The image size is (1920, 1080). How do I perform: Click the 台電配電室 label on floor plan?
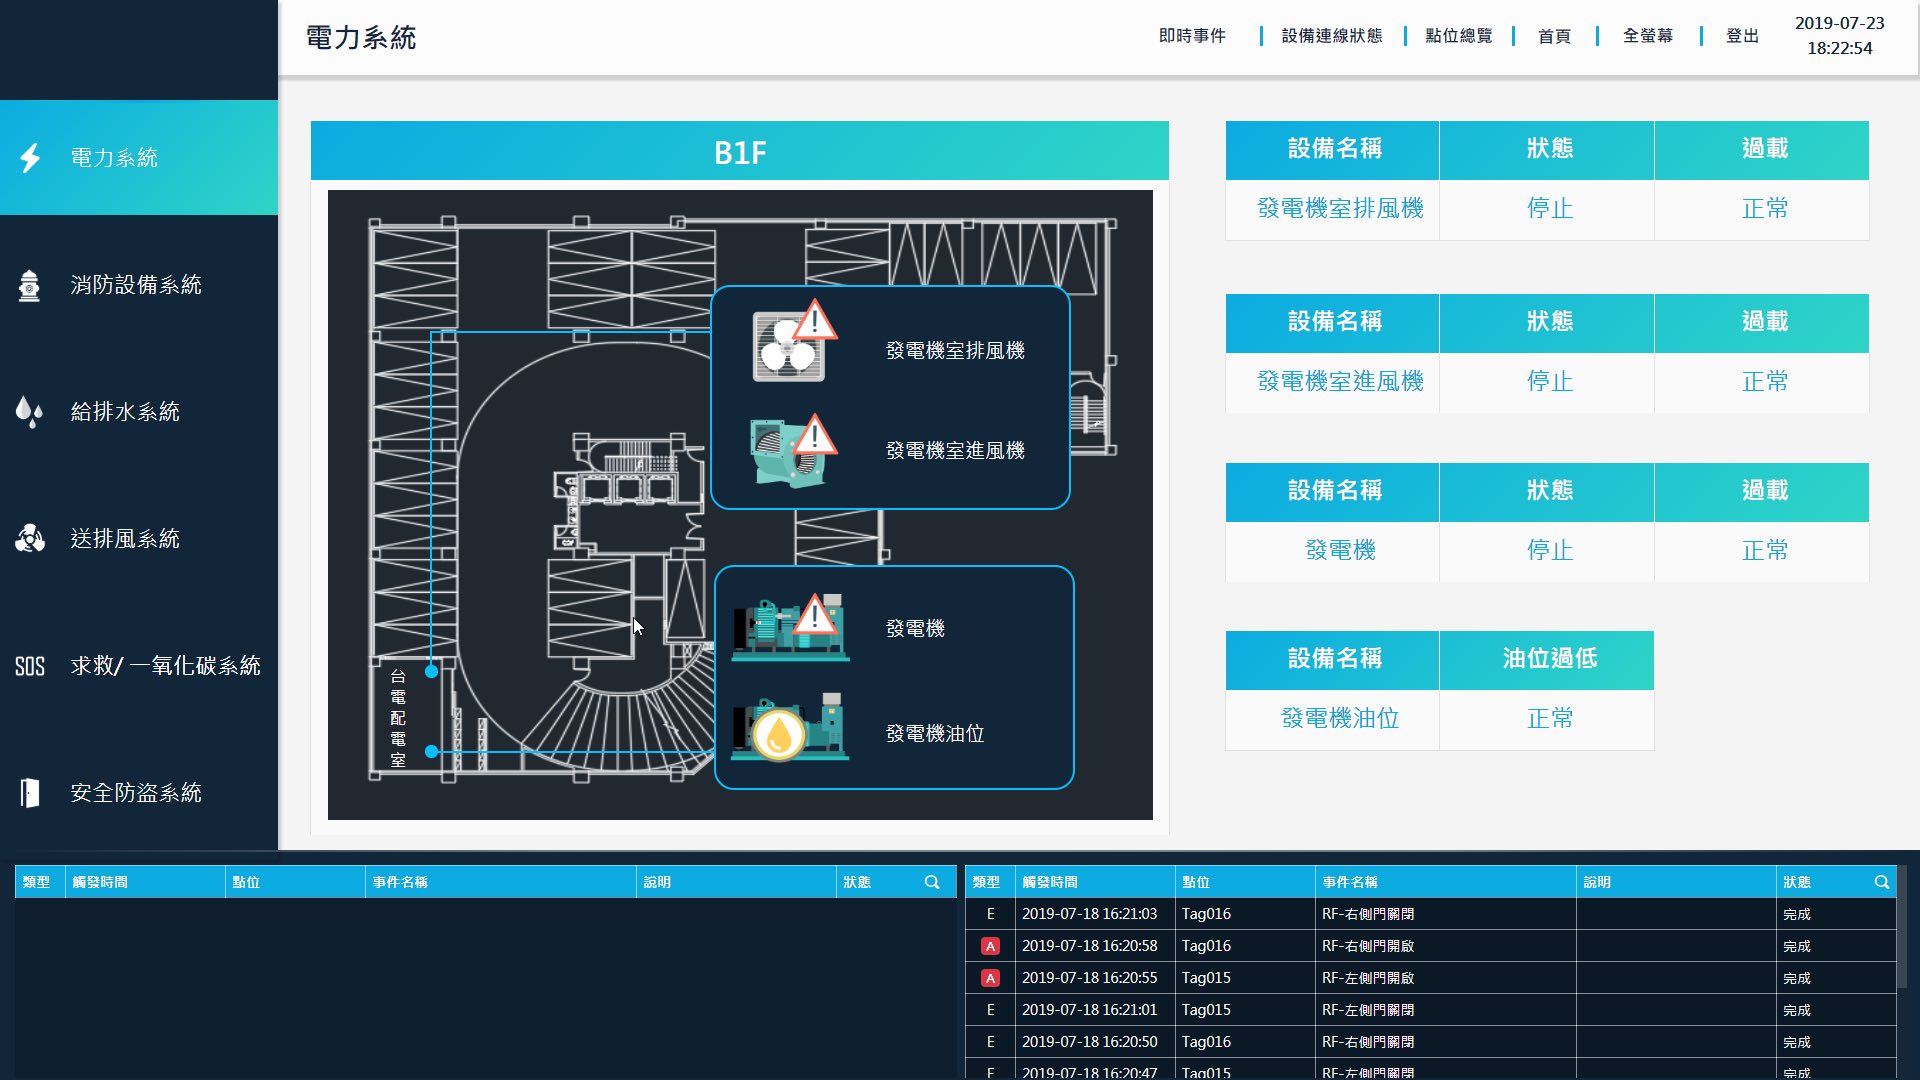[398, 718]
